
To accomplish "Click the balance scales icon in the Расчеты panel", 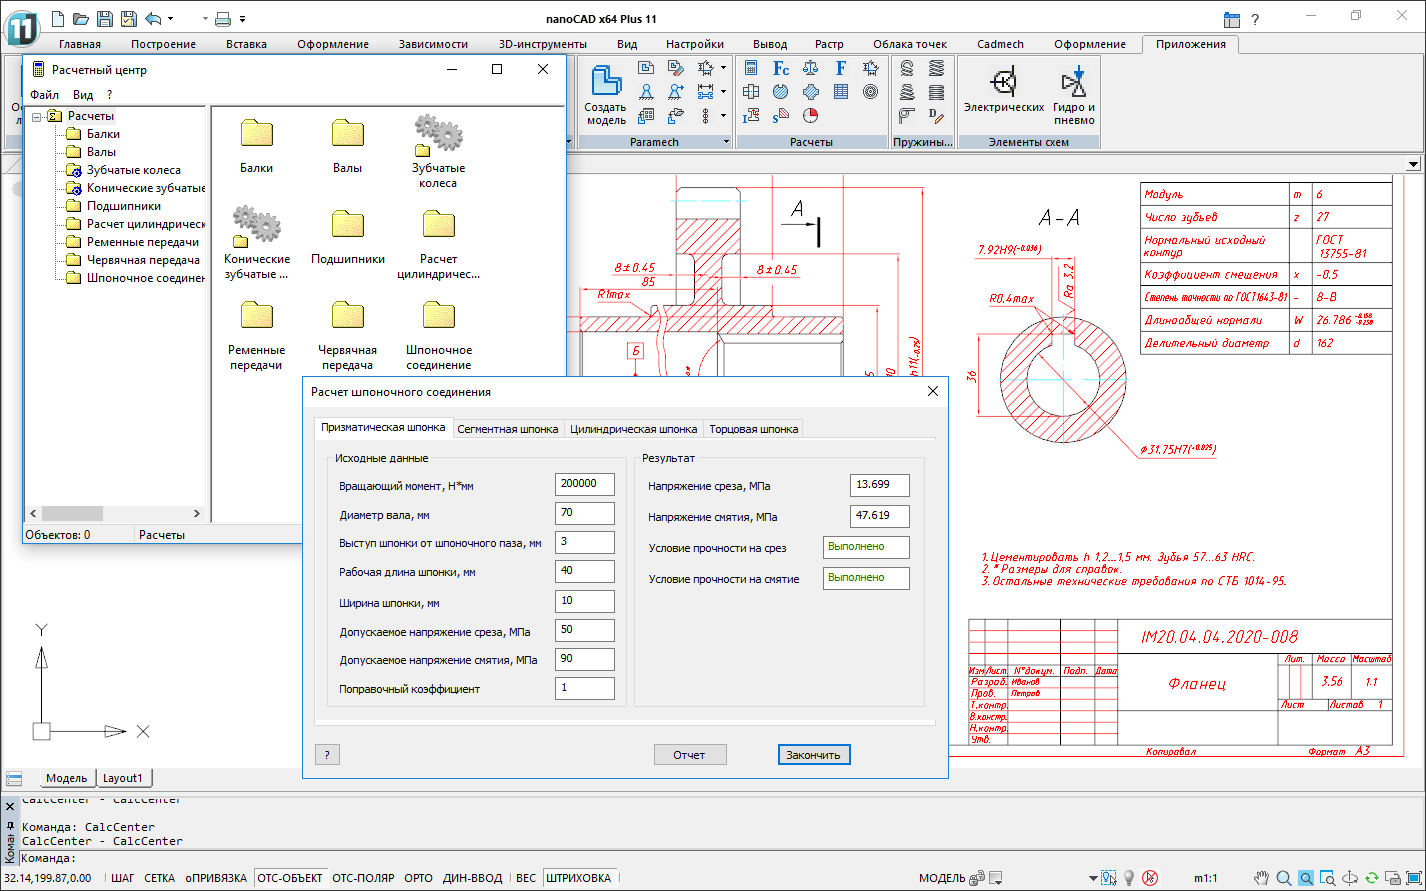I will (x=811, y=68).
